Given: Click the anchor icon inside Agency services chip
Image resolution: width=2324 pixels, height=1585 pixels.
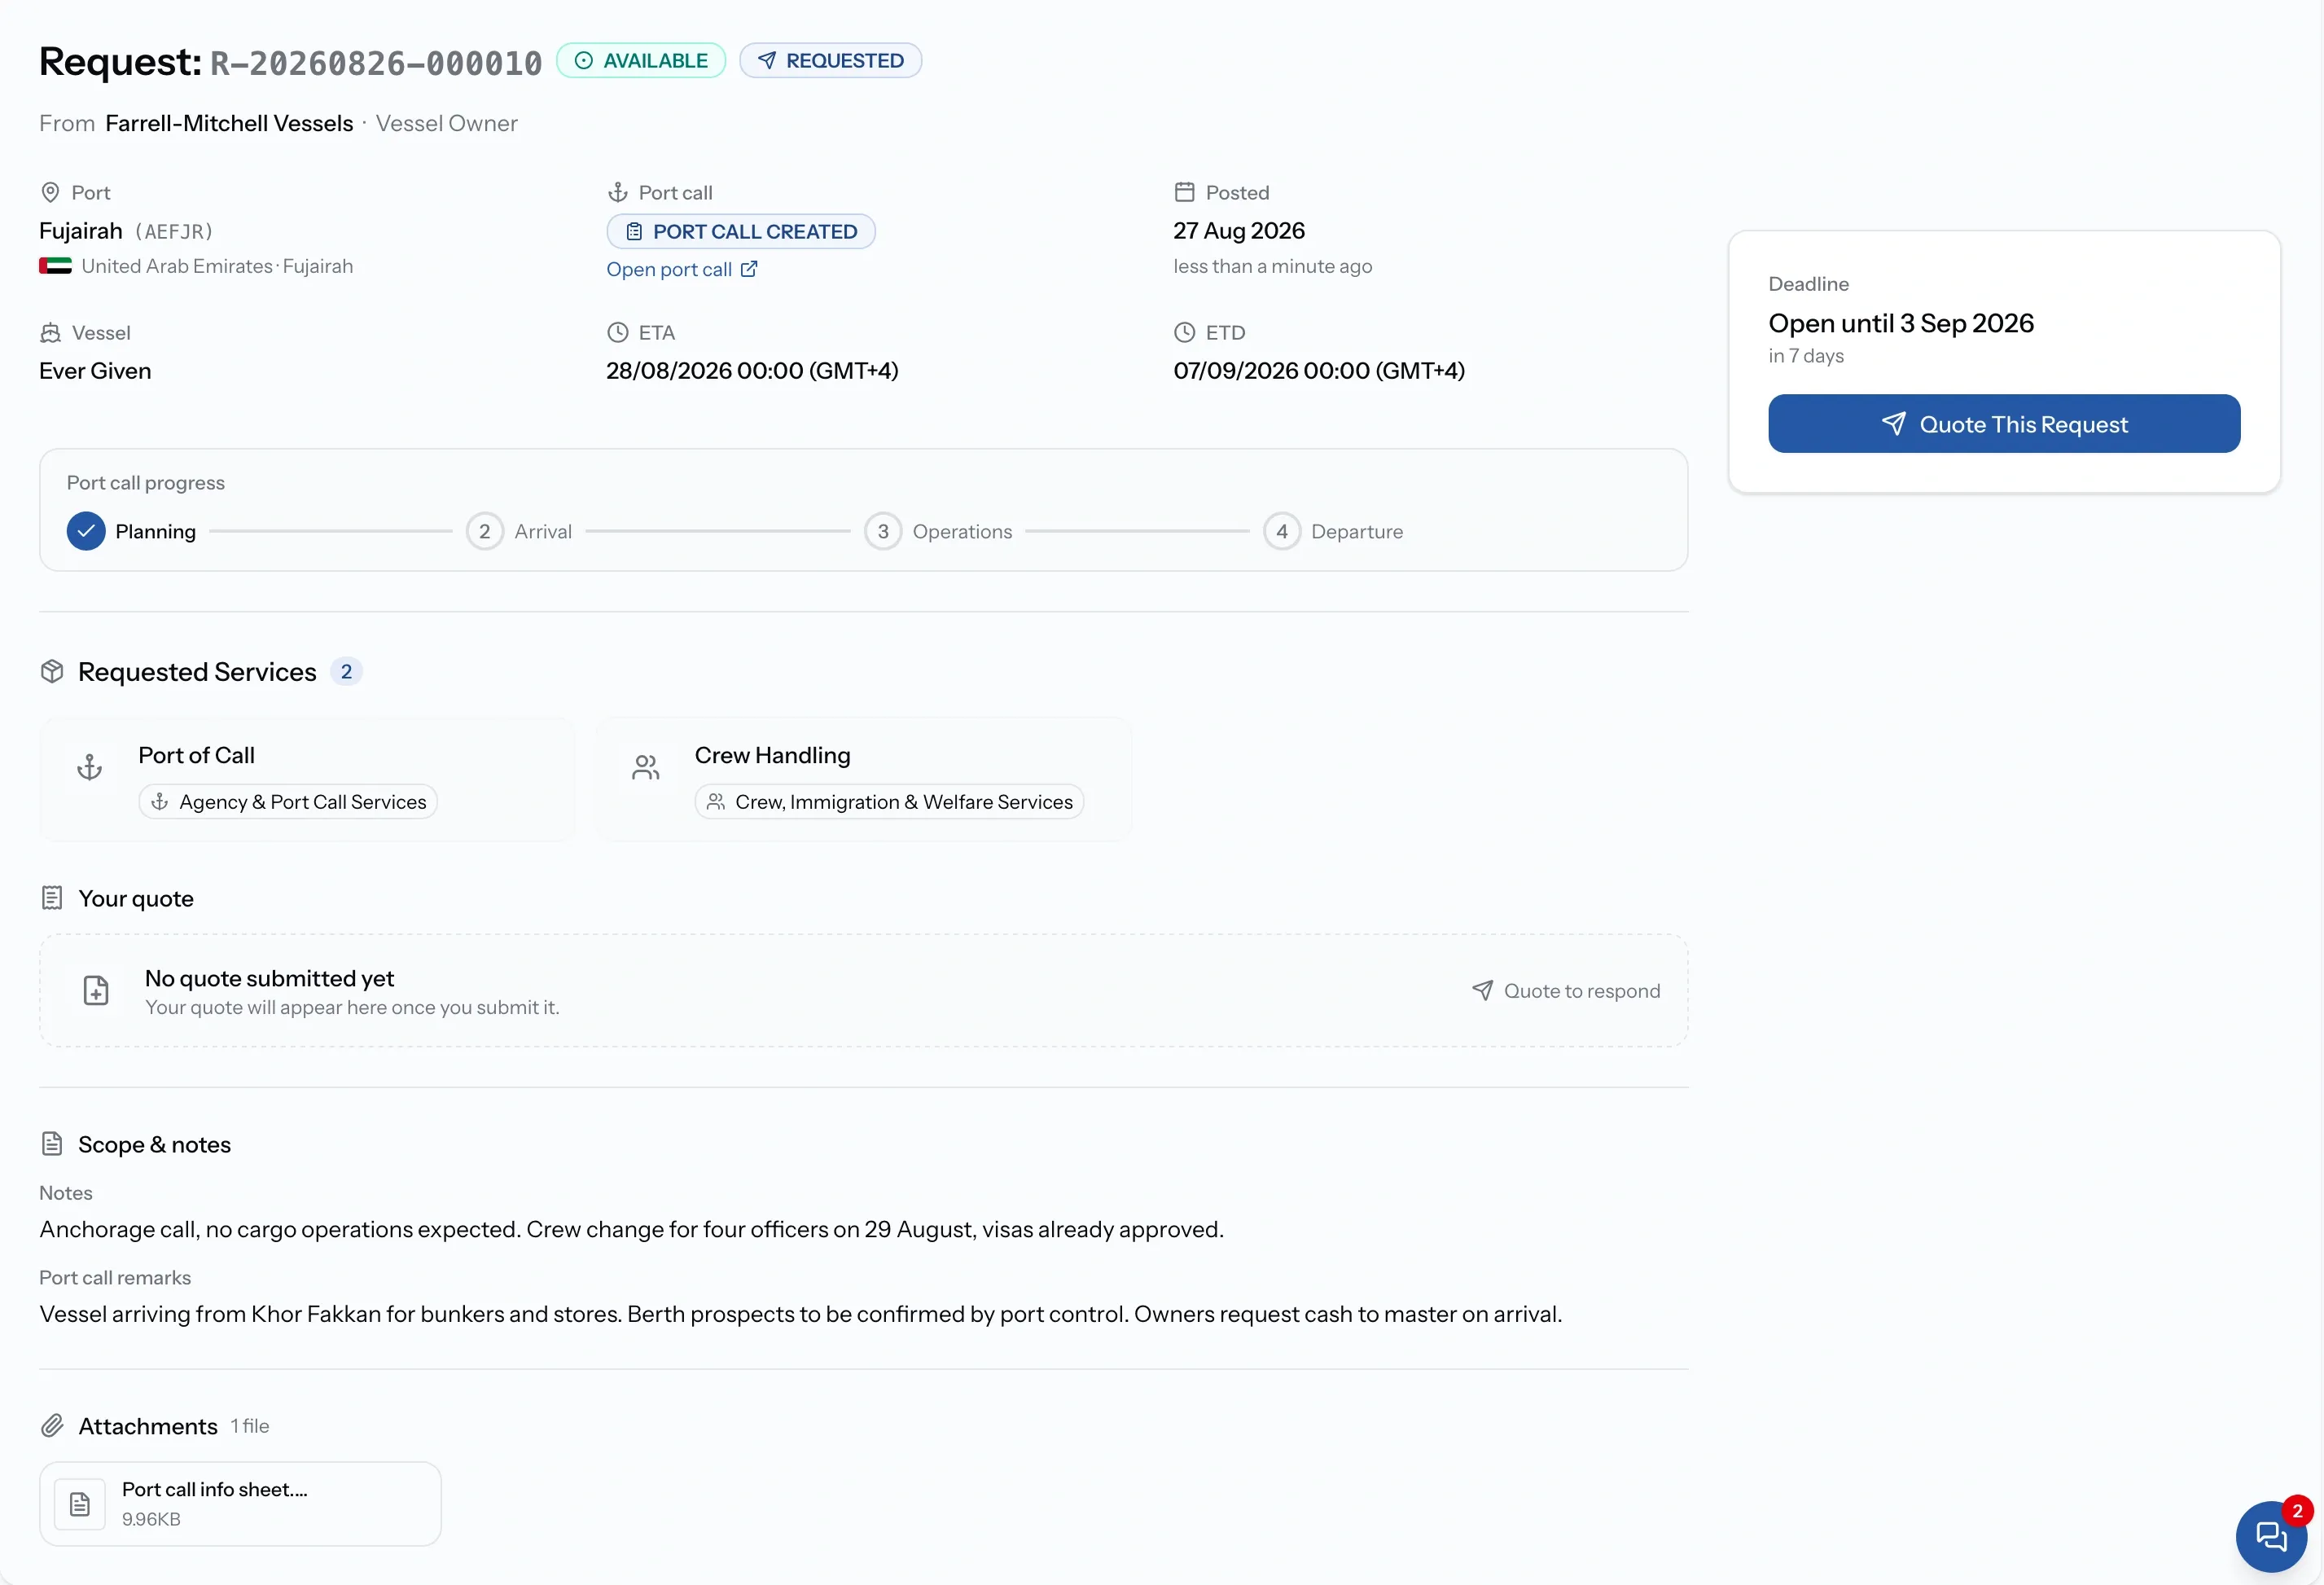Looking at the screenshot, I should [159, 802].
